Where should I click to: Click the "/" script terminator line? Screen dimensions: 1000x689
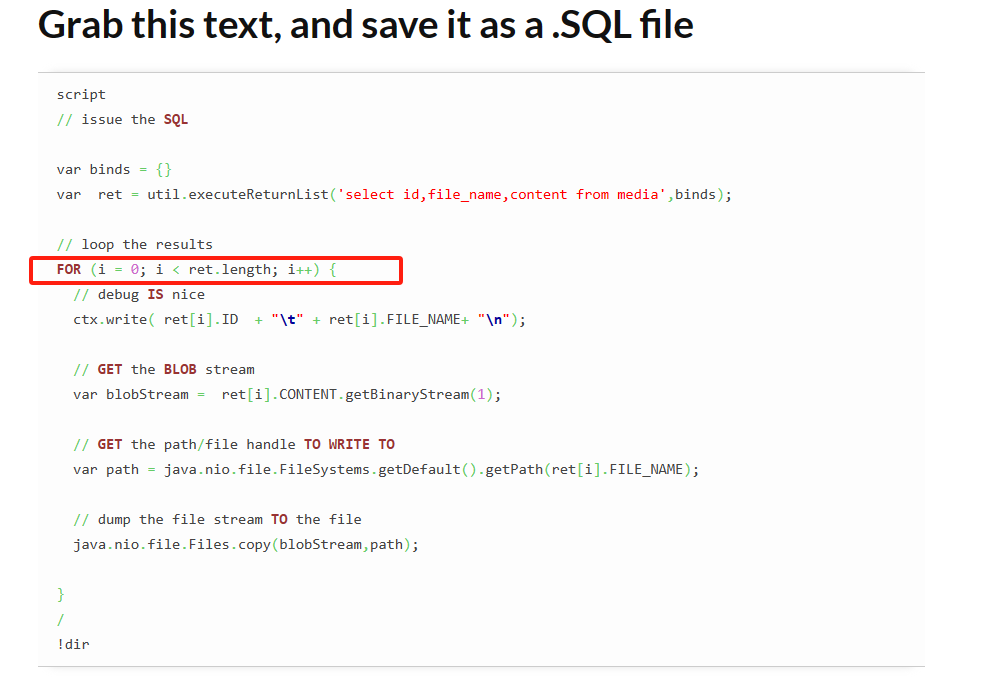pyautogui.click(x=61, y=619)
